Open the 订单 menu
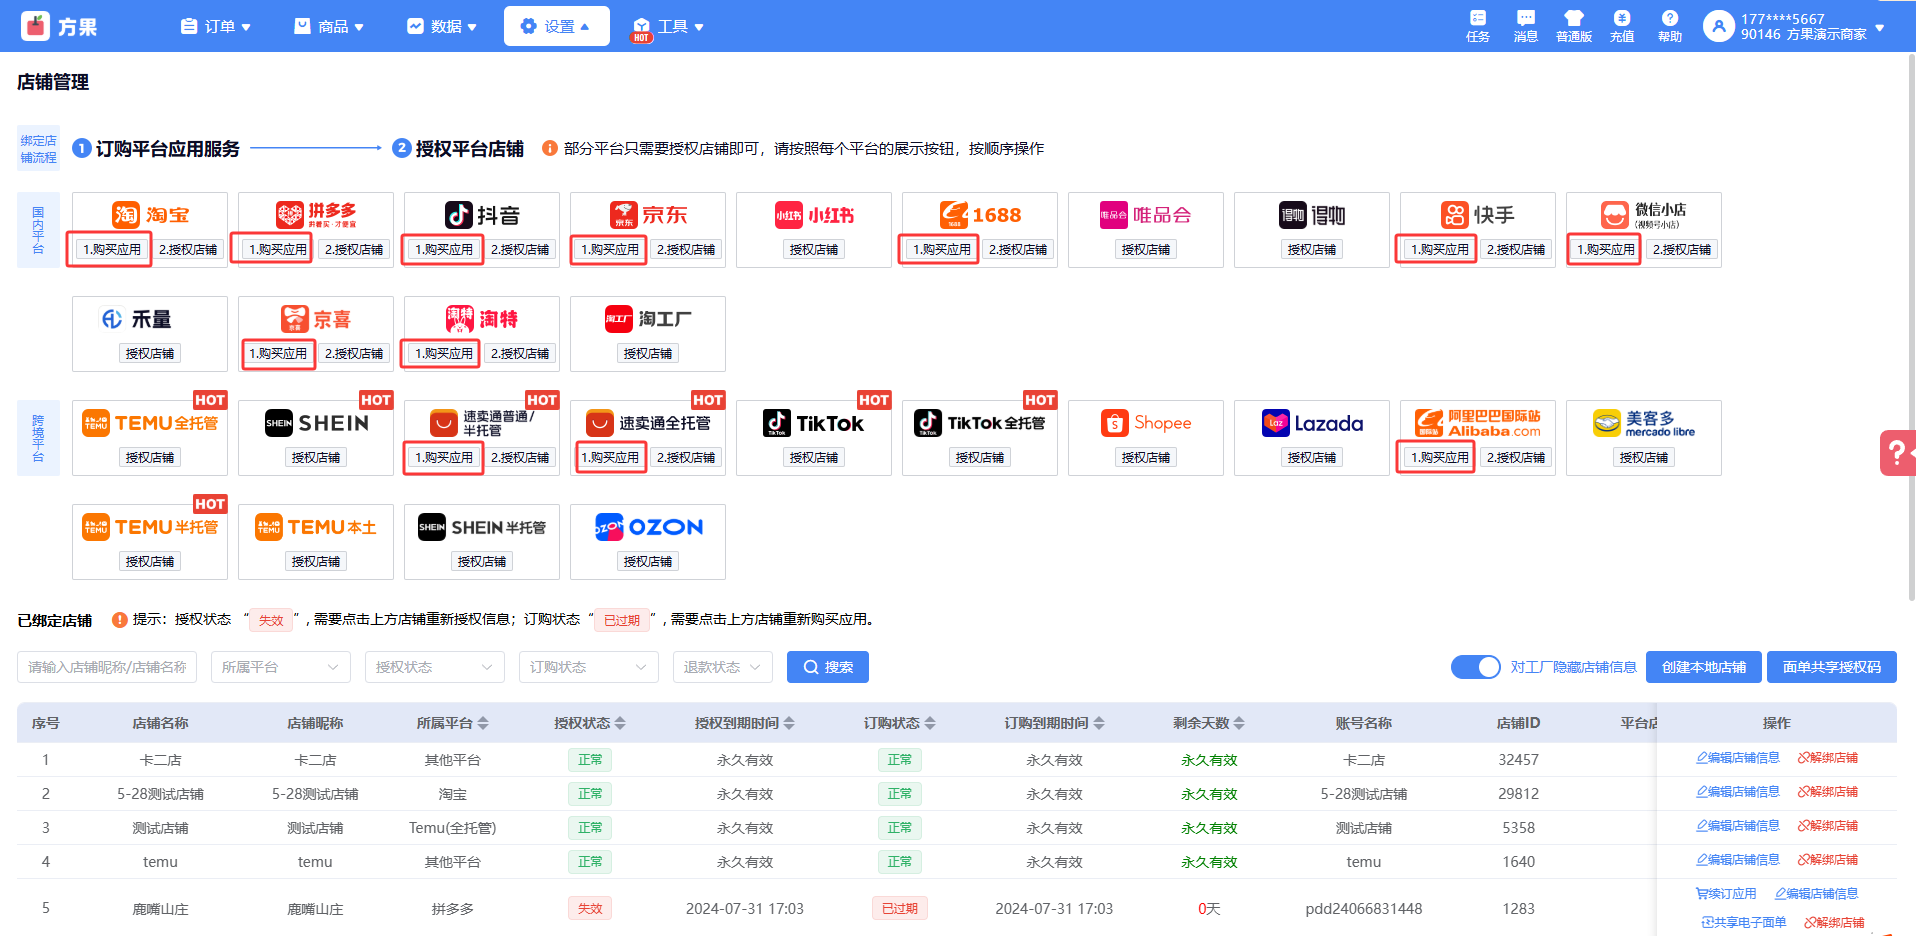Image resolution: width=1916 pixels, height=936 pixels. pyautogui.click(x=215, y=26)
